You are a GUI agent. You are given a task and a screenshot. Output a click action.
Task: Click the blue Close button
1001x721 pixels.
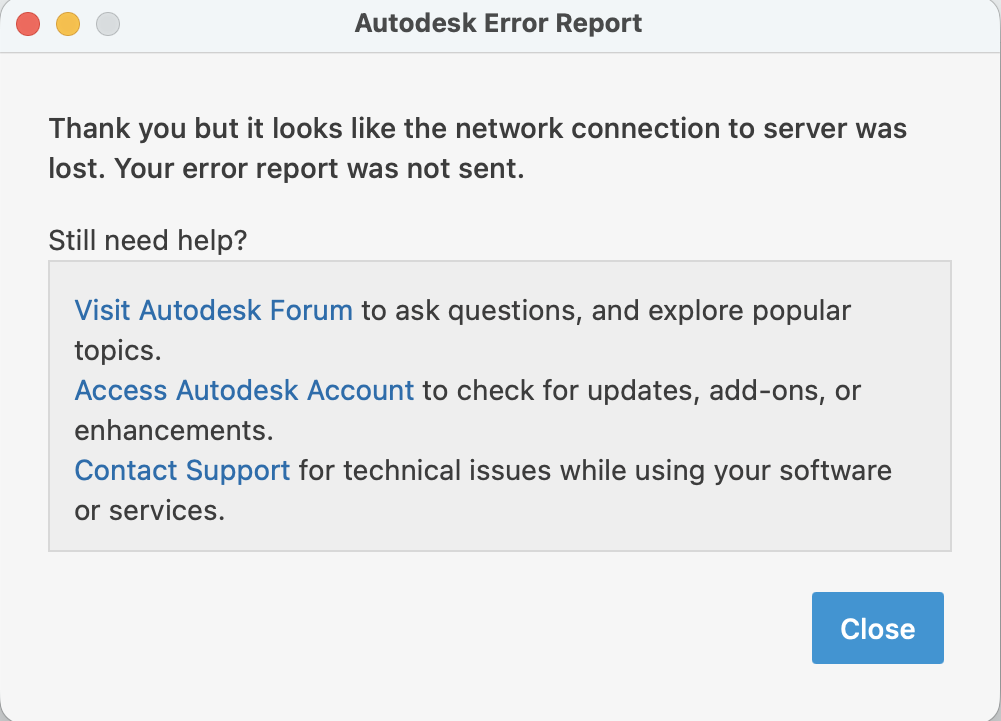pyautogui.click(x=877, y=628)
